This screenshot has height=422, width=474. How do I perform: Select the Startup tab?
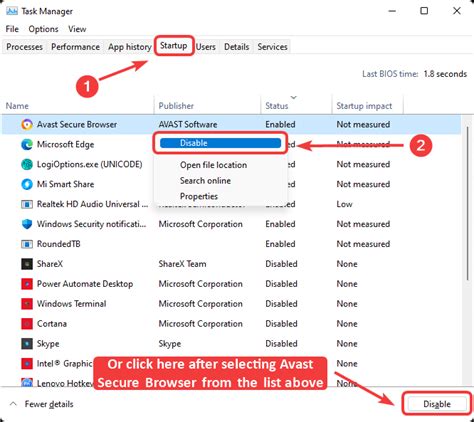click(173, 45)
